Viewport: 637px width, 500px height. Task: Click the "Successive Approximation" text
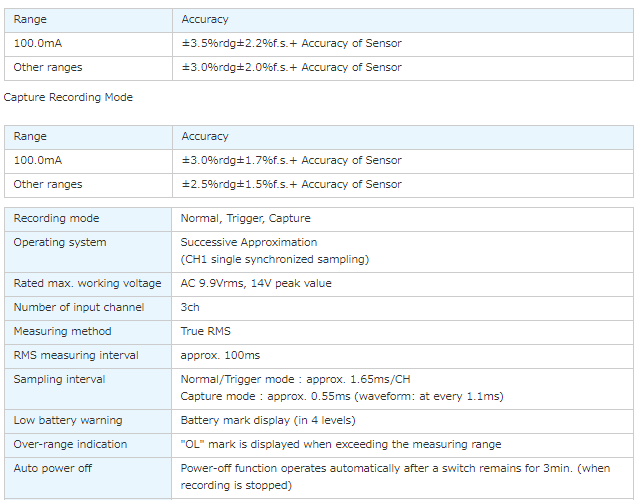point(248,242)
